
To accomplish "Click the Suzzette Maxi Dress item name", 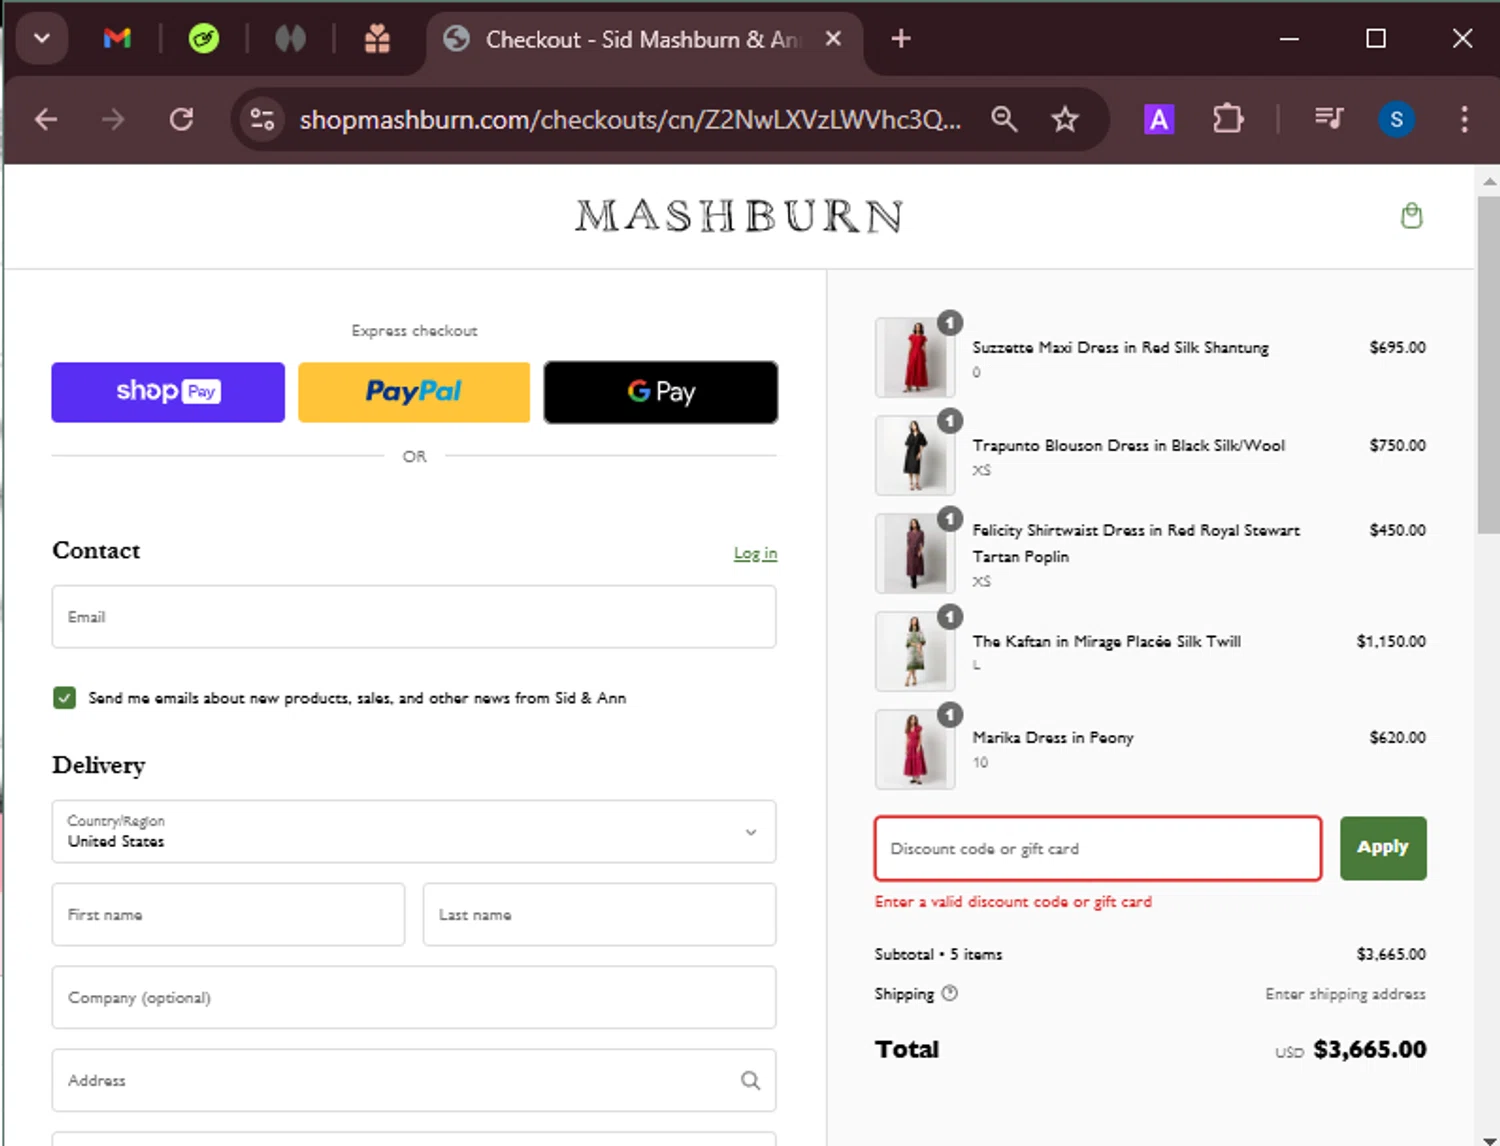I will pyautogui.click(x=1120, y=347).
